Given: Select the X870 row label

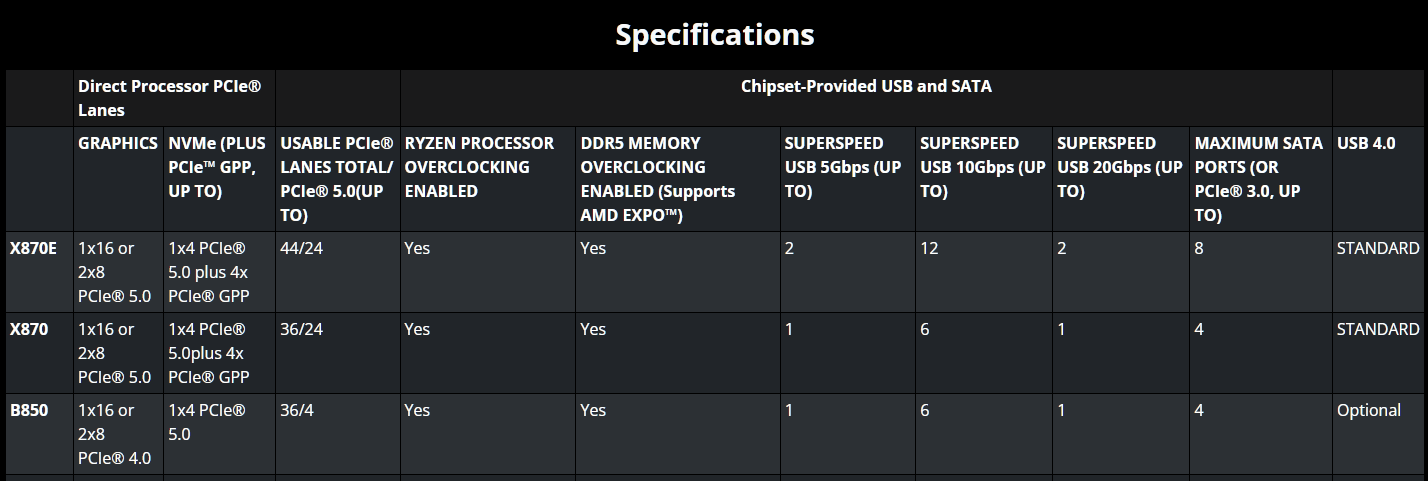Looking at the screenshot, I should 29,329.
